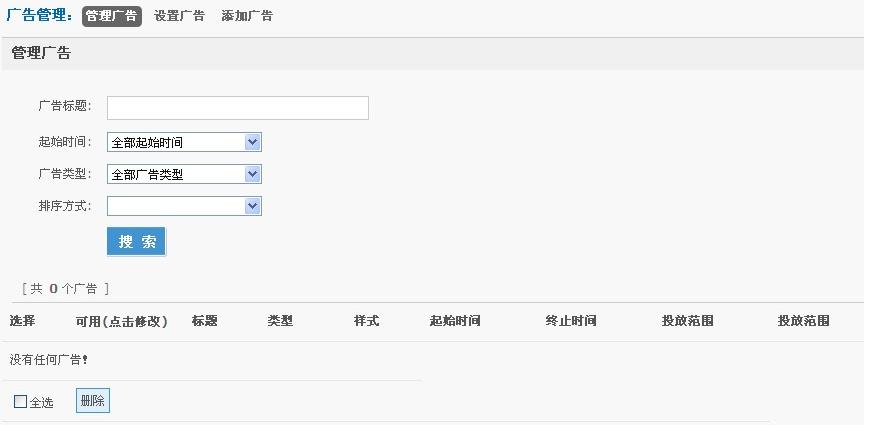Click the 共 0 个广告 count text
Image resolution: width=869 pixels, height=425 pixels.
[x=65, y=289]
